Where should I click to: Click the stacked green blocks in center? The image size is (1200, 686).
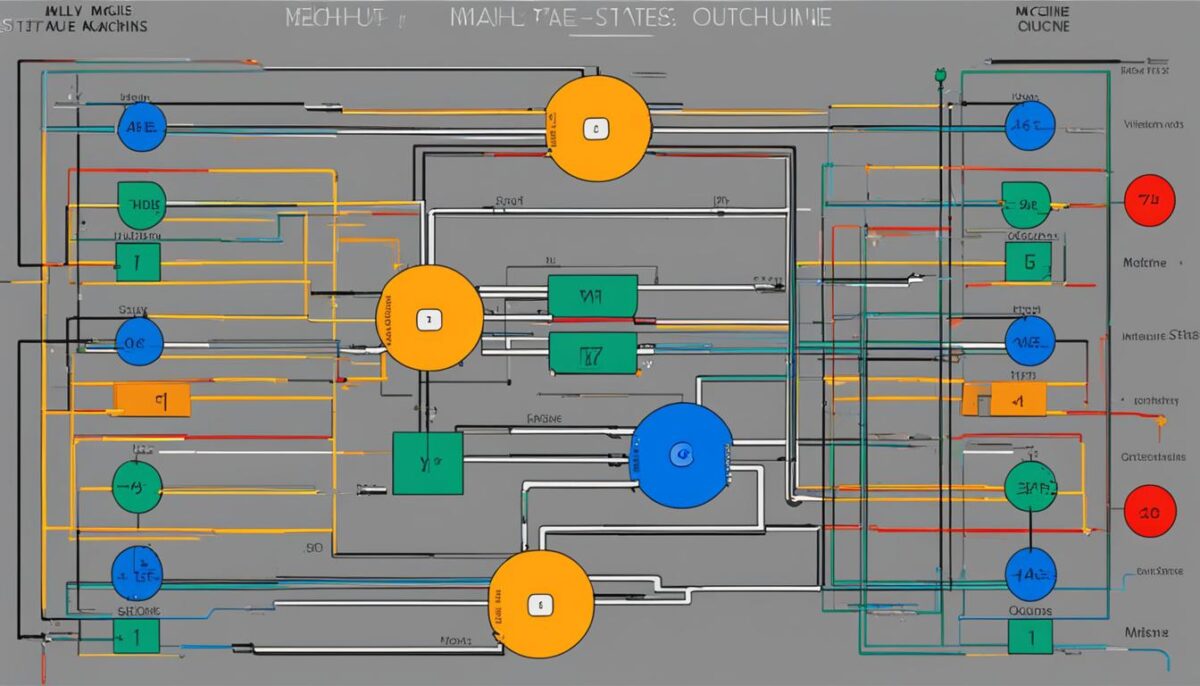pos(592,322)
